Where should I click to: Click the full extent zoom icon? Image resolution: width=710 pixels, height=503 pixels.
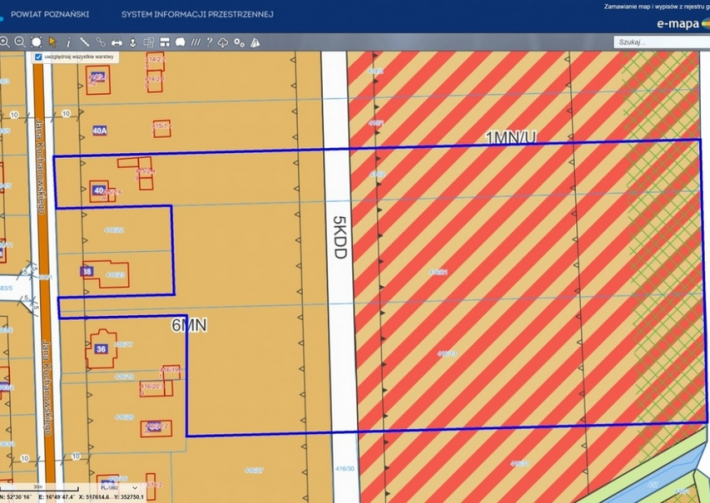(x=36, y=42)
